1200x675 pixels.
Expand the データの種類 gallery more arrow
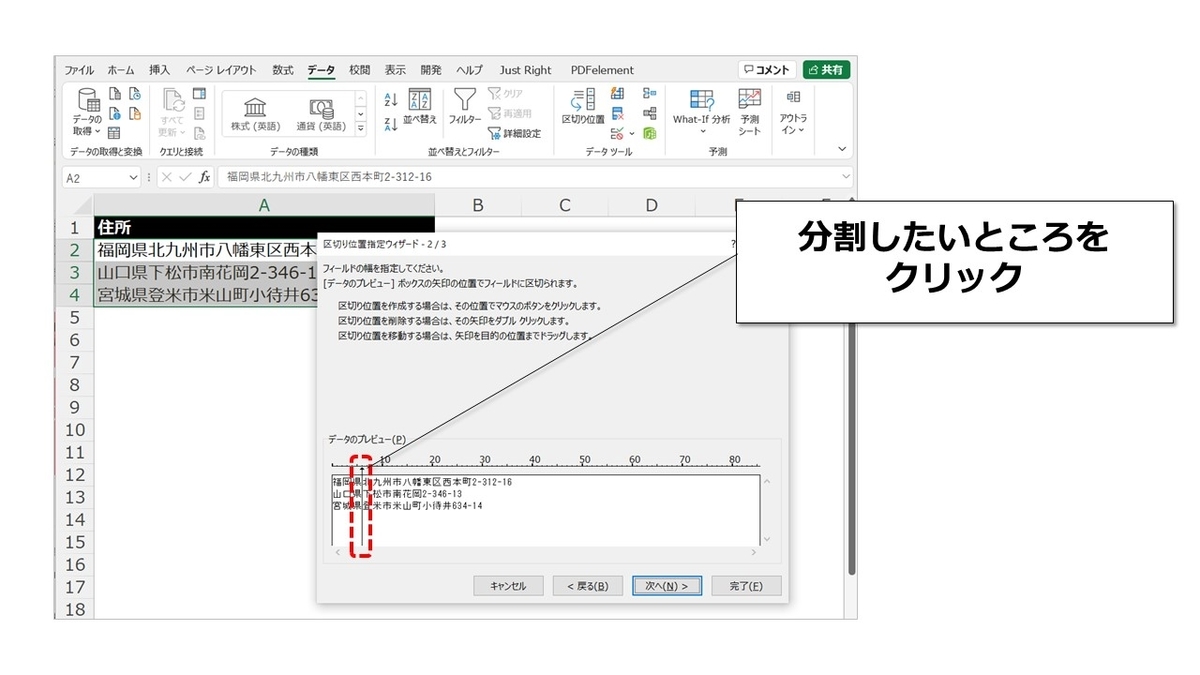[x=361, y=129]
